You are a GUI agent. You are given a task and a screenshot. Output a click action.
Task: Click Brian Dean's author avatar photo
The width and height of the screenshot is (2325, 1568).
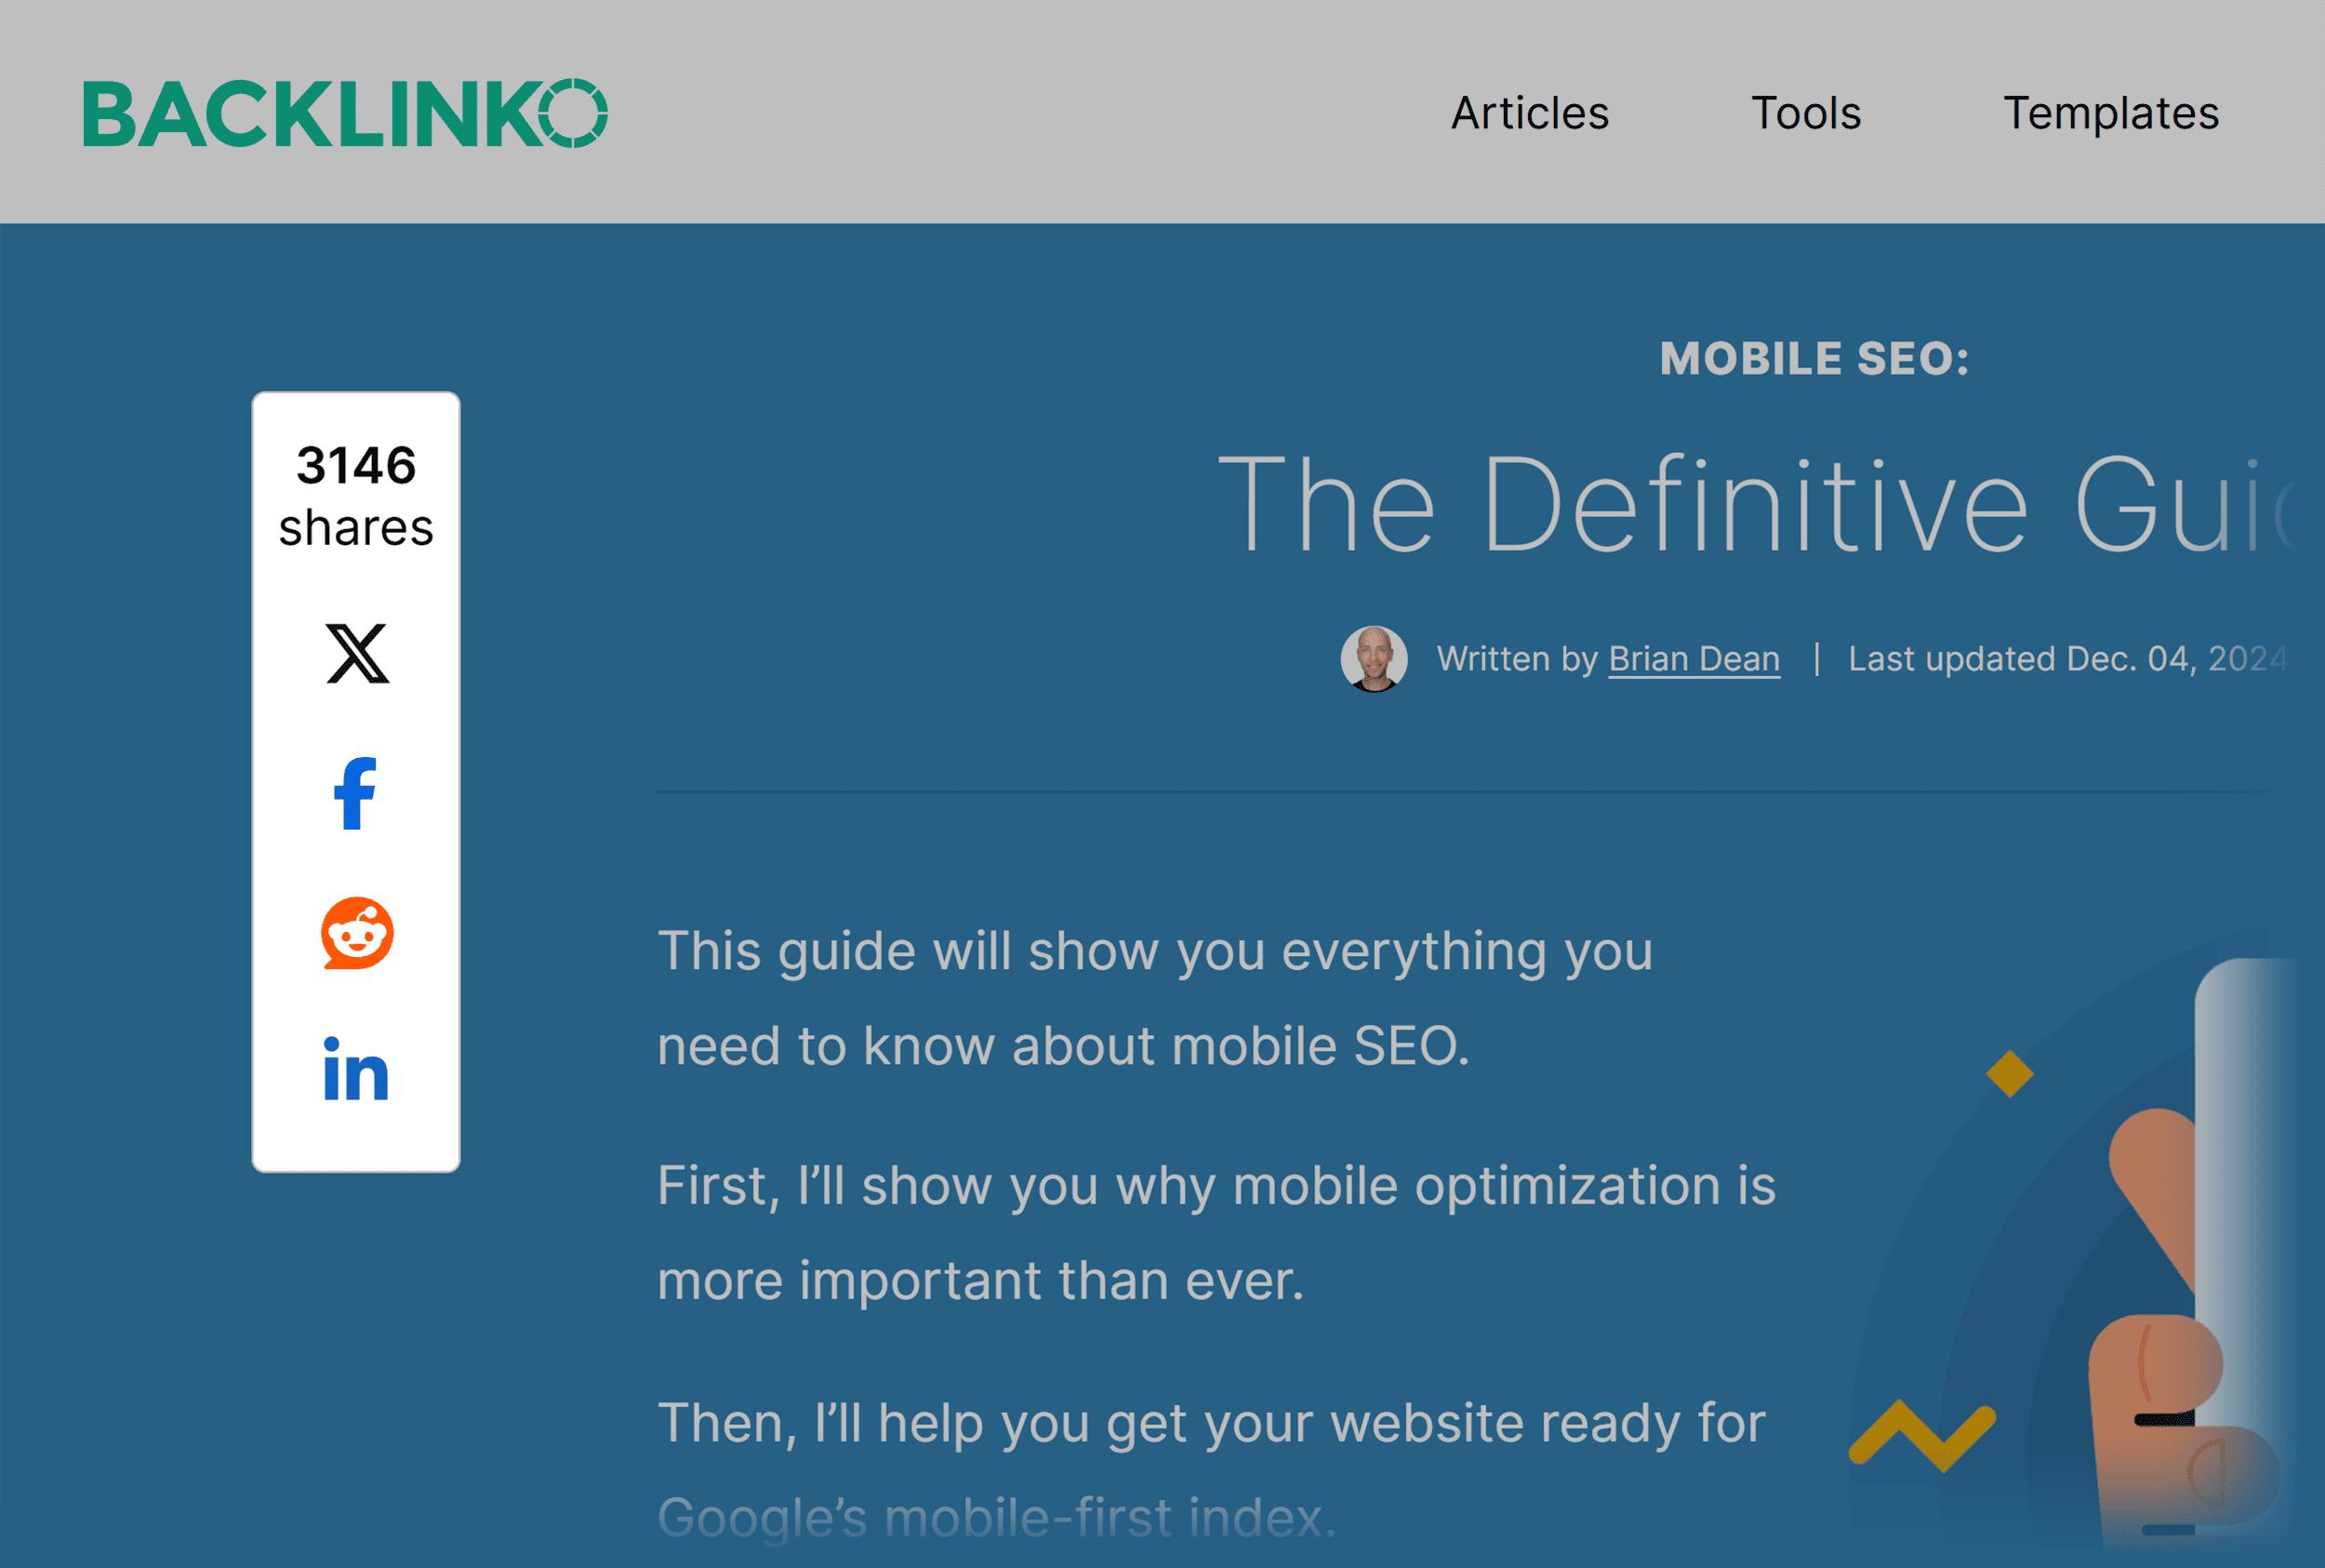(1373, 659)
